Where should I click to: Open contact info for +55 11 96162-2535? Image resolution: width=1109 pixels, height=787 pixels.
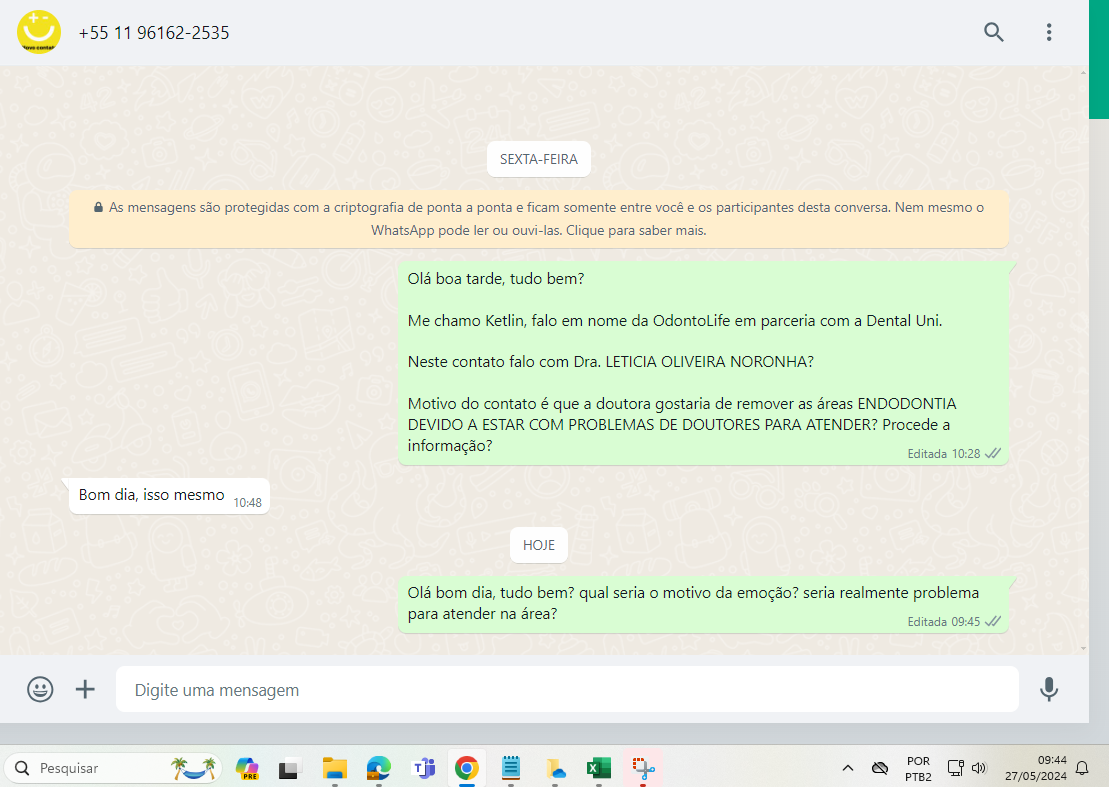(x=153, y=33)
